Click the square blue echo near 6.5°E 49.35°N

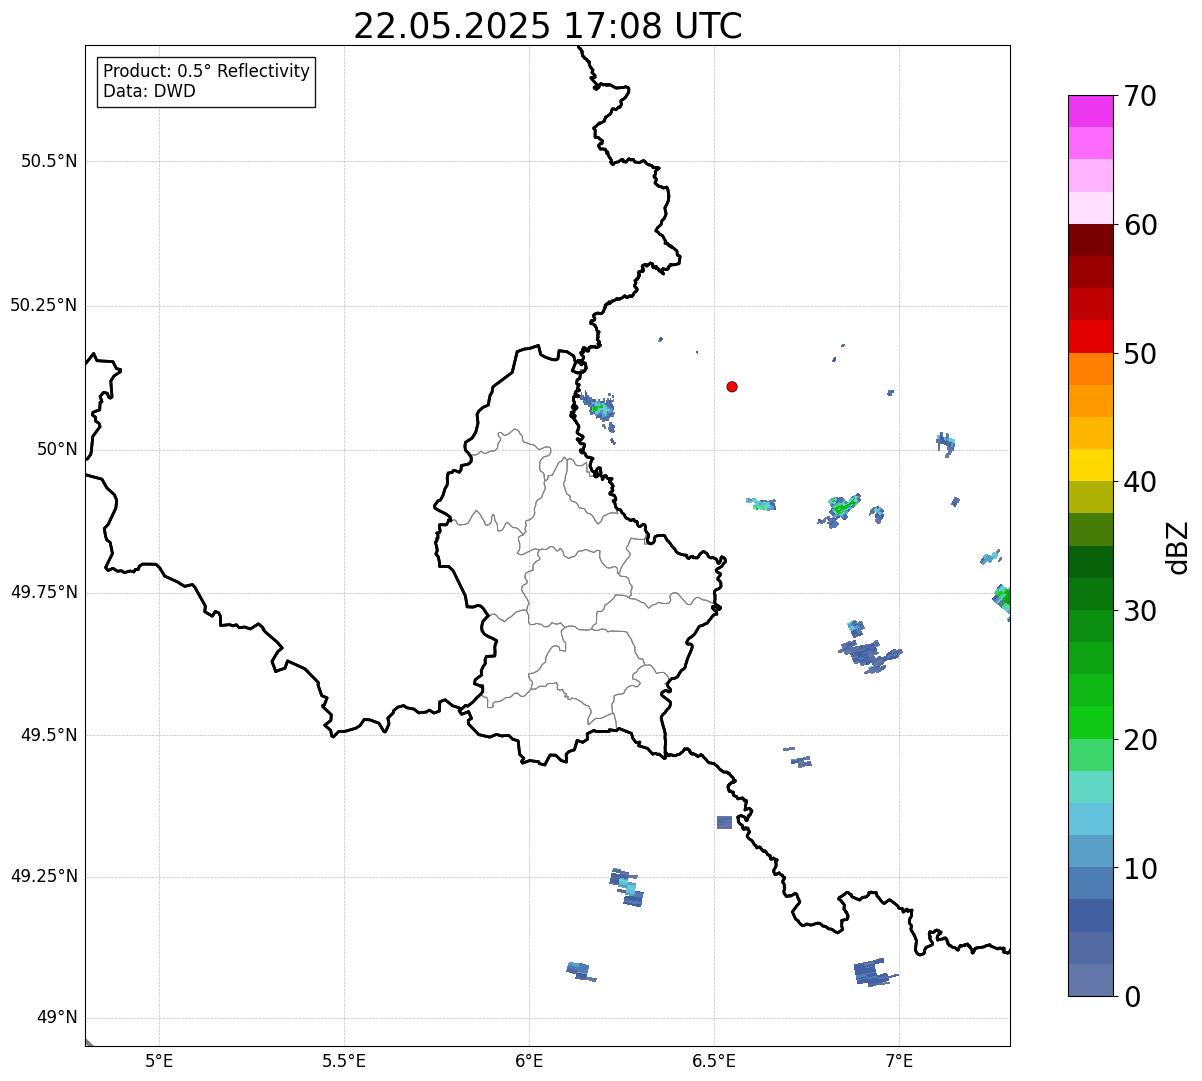(x=724, y=822)
